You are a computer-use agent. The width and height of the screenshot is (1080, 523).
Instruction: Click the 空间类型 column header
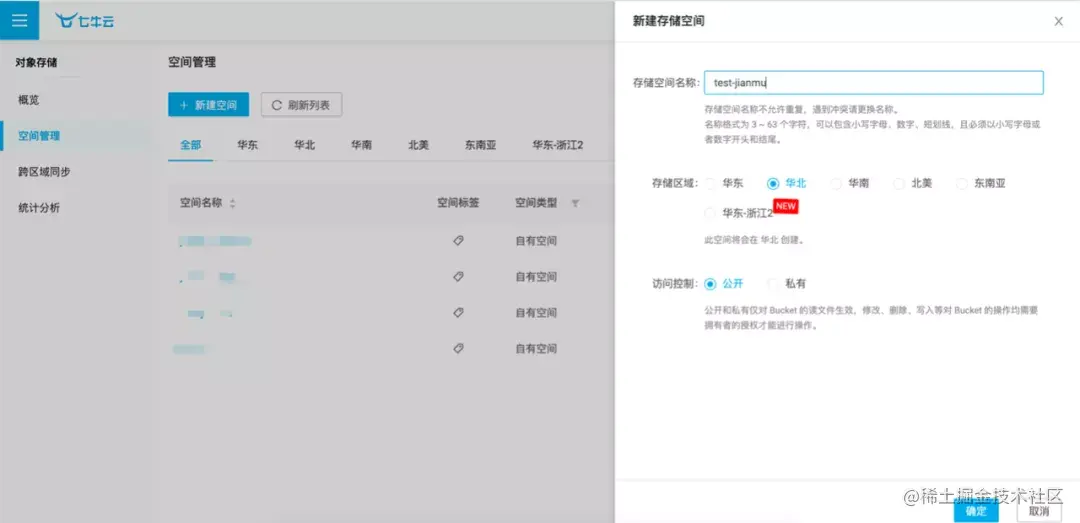[537, 203]
